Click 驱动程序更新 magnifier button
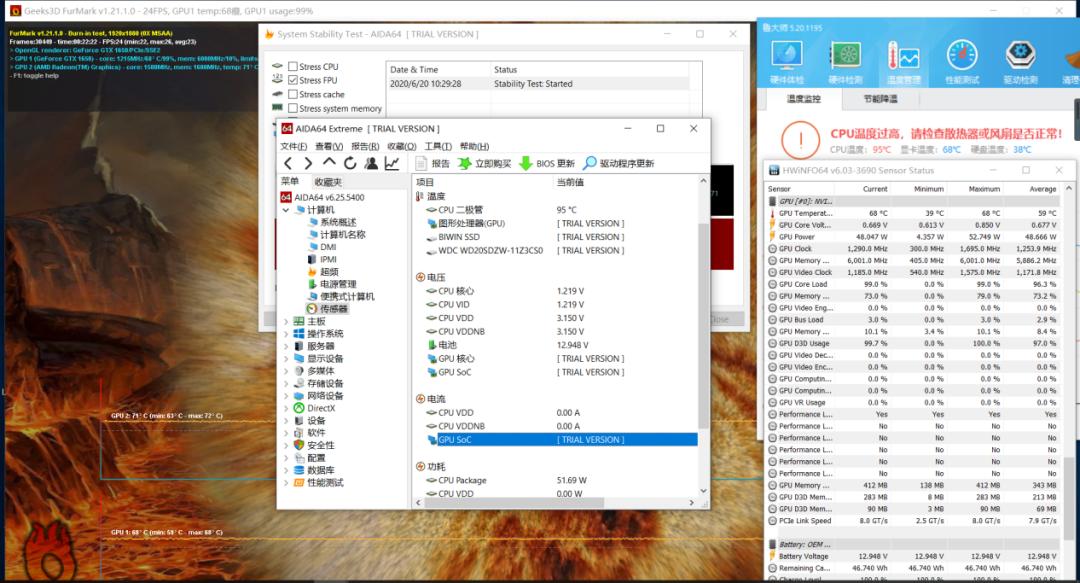Image resolution: width=1080 pixels, height=583 pixels. 619,163
